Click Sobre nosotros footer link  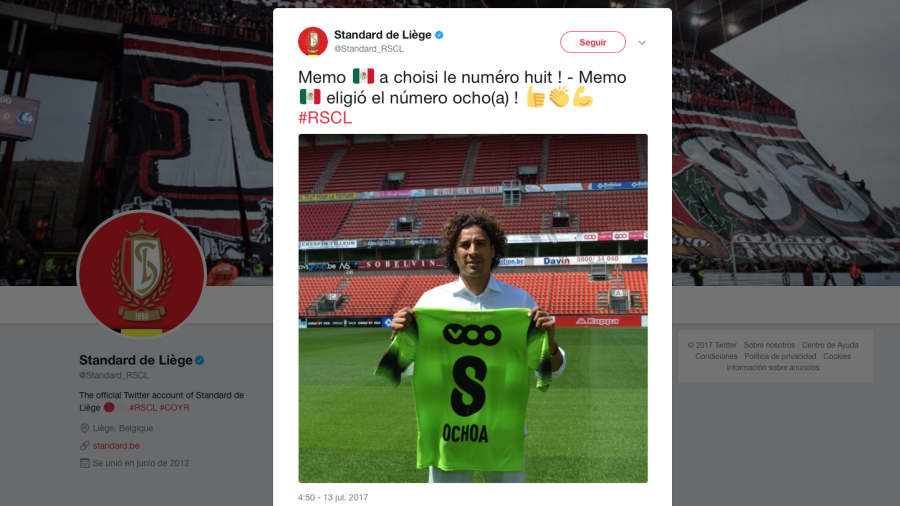pyautogui.click(x=769, y=345)
